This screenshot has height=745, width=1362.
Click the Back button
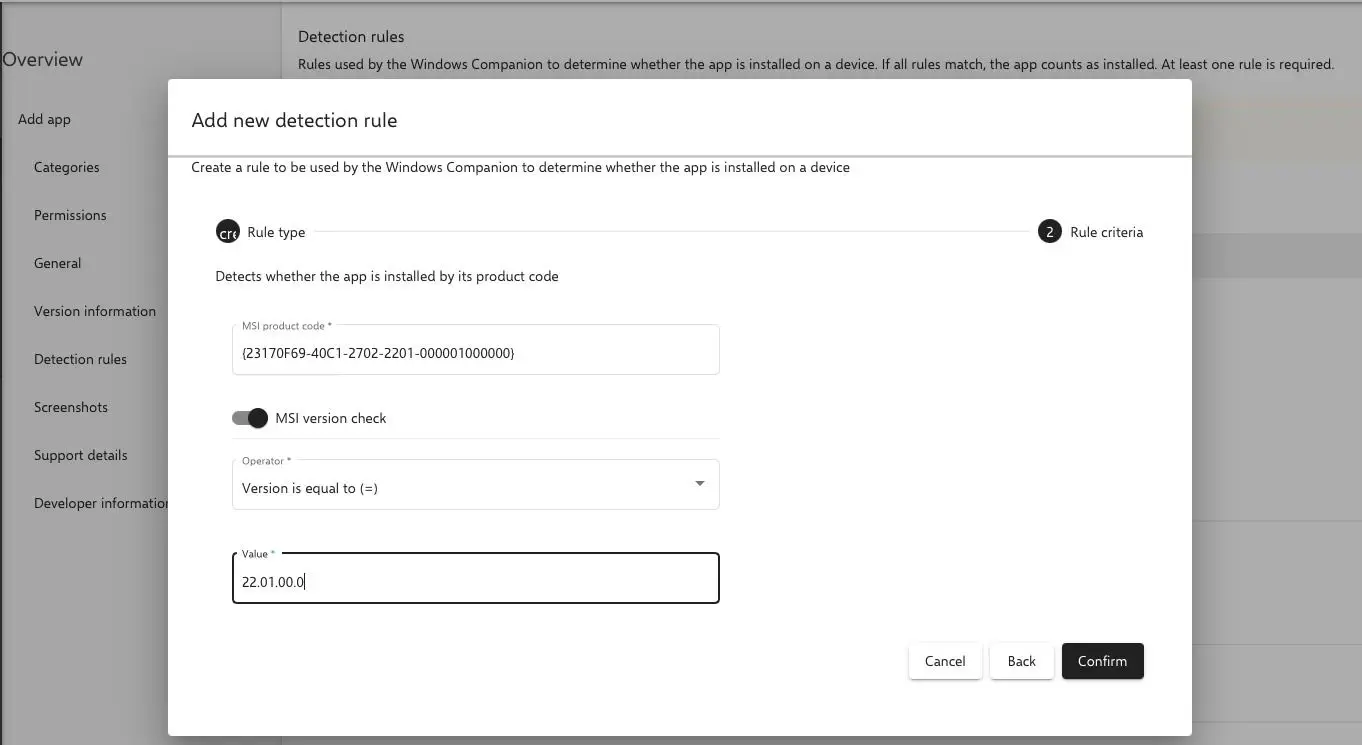[x=1021, y=661]
